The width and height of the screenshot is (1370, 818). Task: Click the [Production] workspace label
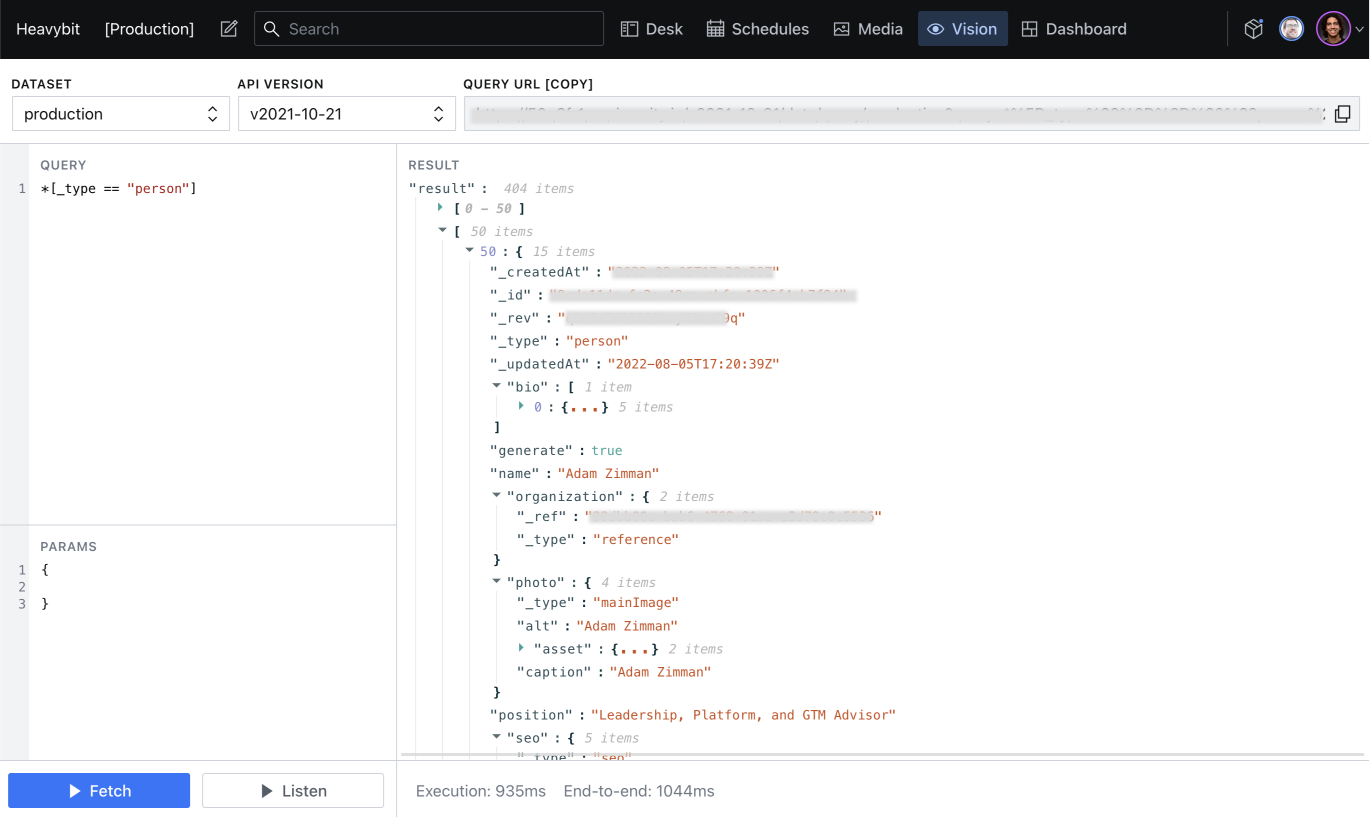point(149,29)
